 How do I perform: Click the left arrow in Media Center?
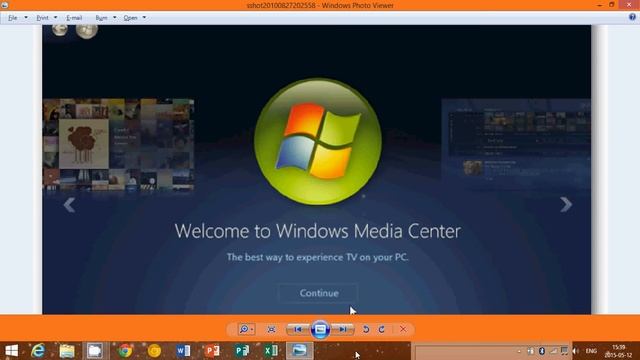[69, 205]
